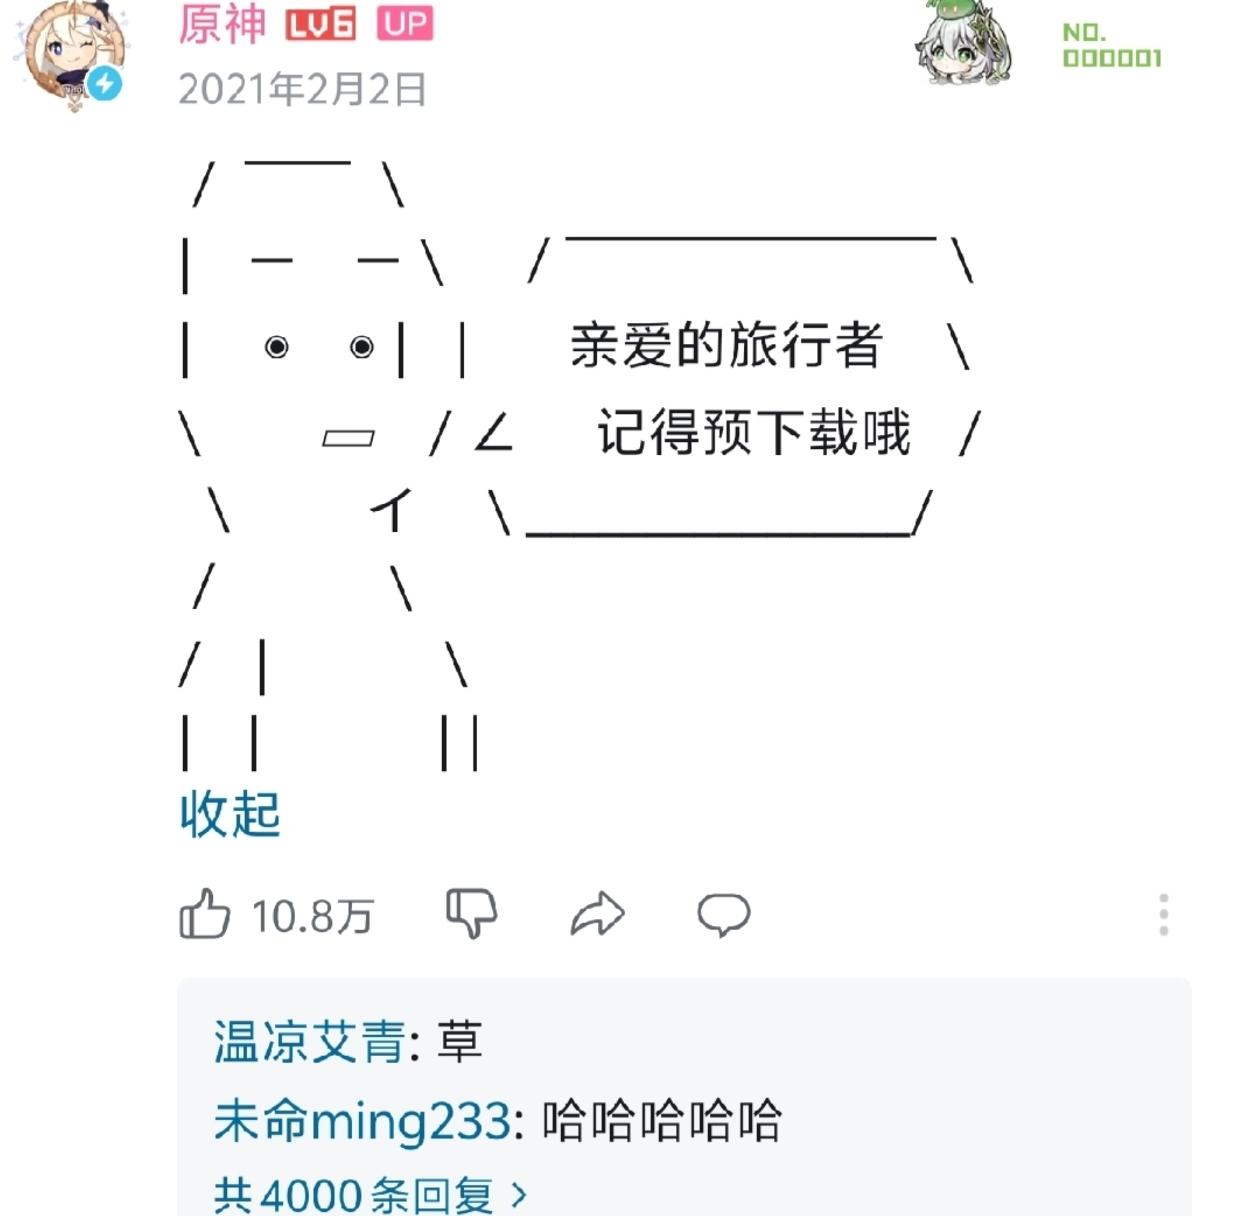Tap the chevron after 共4000条回复
Viewport: 1234px width, 1216px height.
pyautogui.click(x=518, y=1194)
